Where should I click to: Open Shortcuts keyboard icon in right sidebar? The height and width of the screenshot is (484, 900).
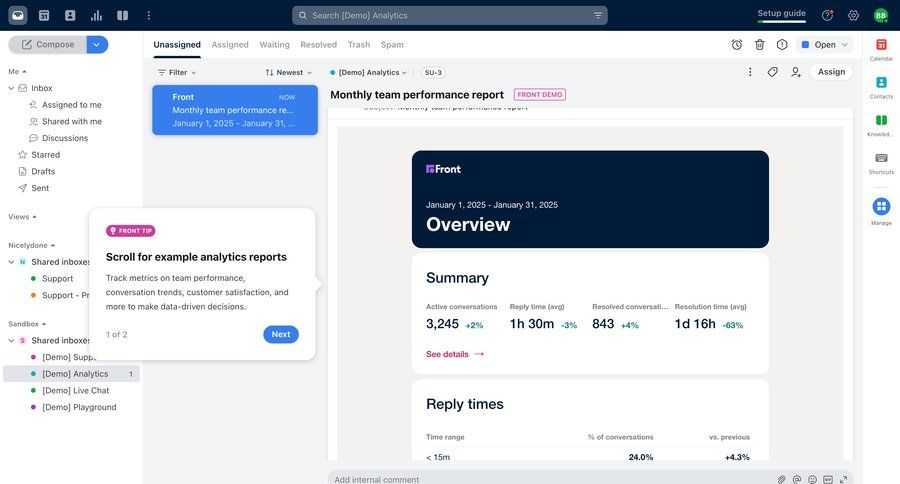tap(881, 163)
